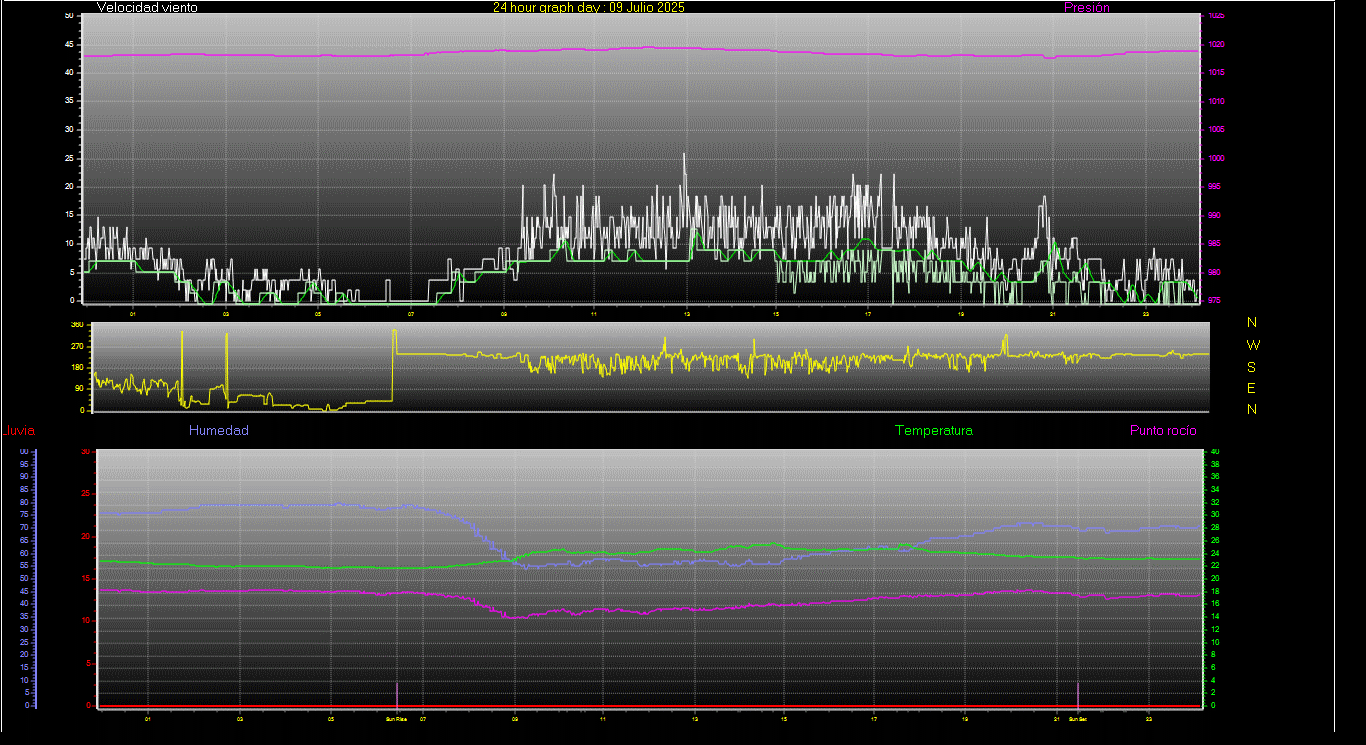Select the "Punto rocío" legend label
The image size is (1366, 745).
1163,431
